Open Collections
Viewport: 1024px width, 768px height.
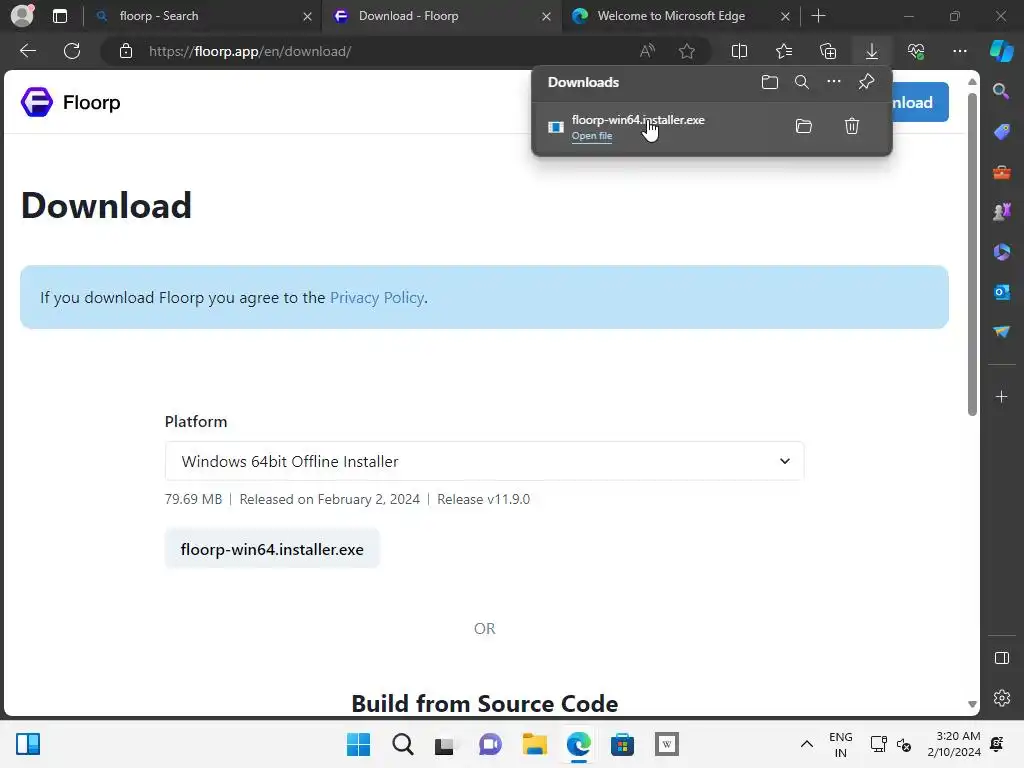point(827,51)
